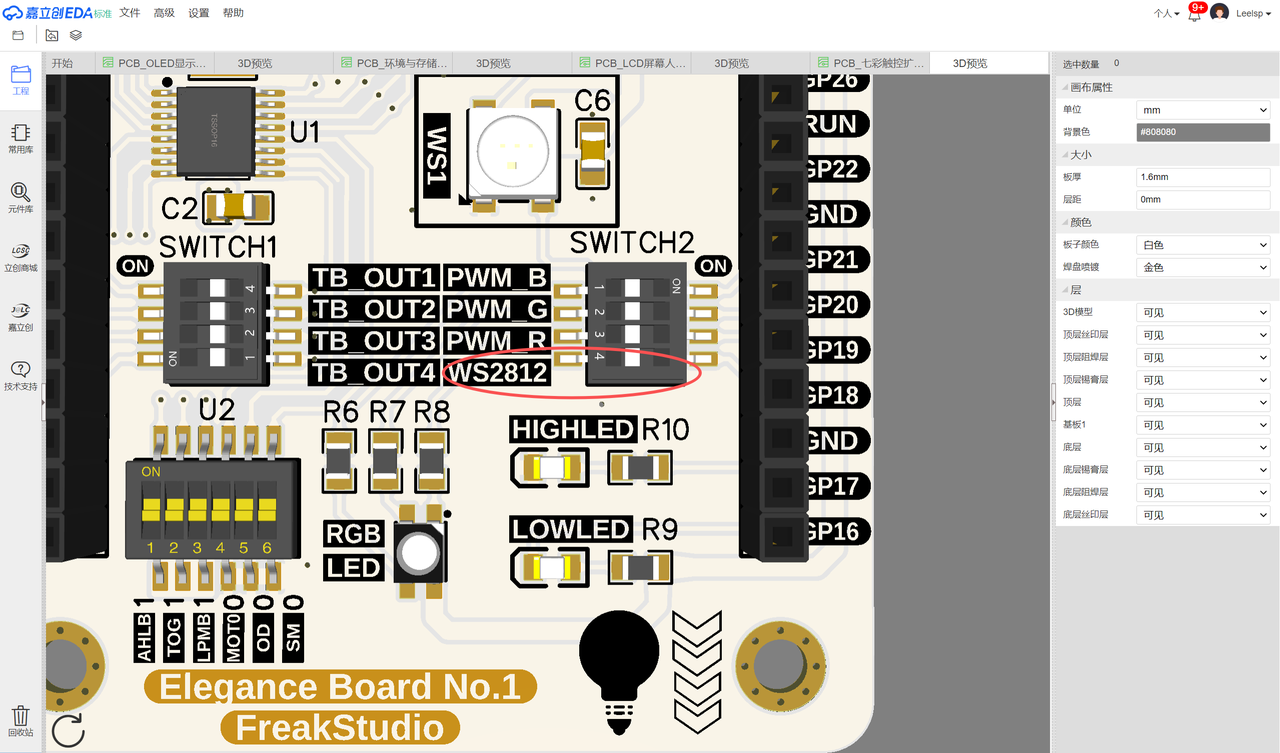Screen dimensions: 1280x753
Task: Open the 底层 visibility dropdown
Action: [1204, 447]
